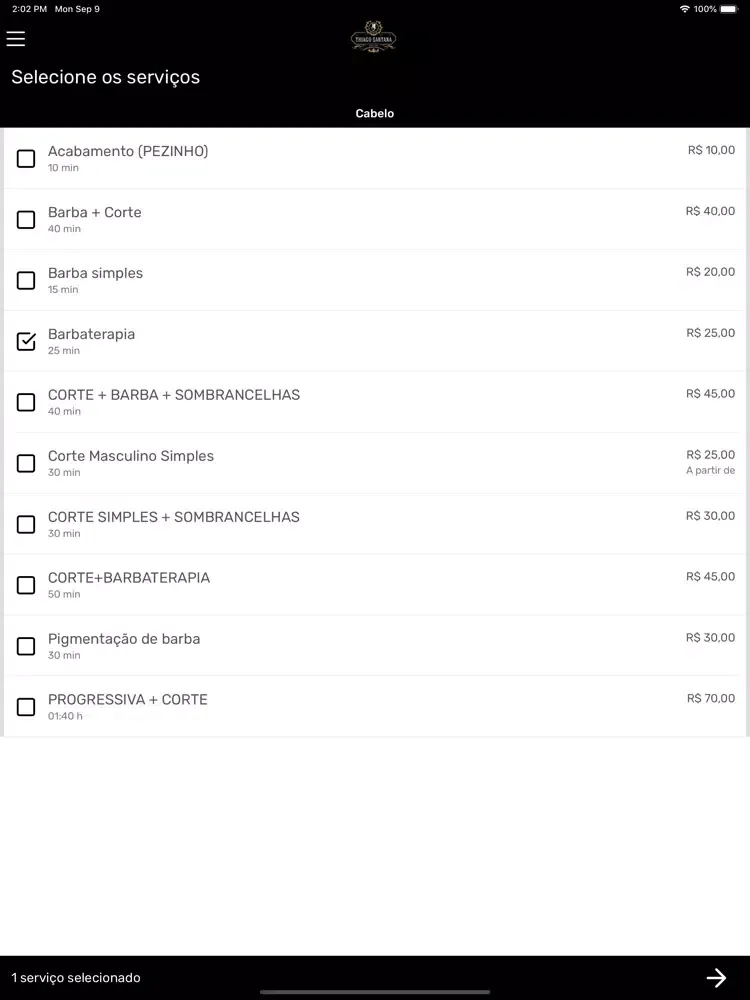Check the Corte Masculino Simples checkbox
The image size is (750, 1000).
pos(26,463)
